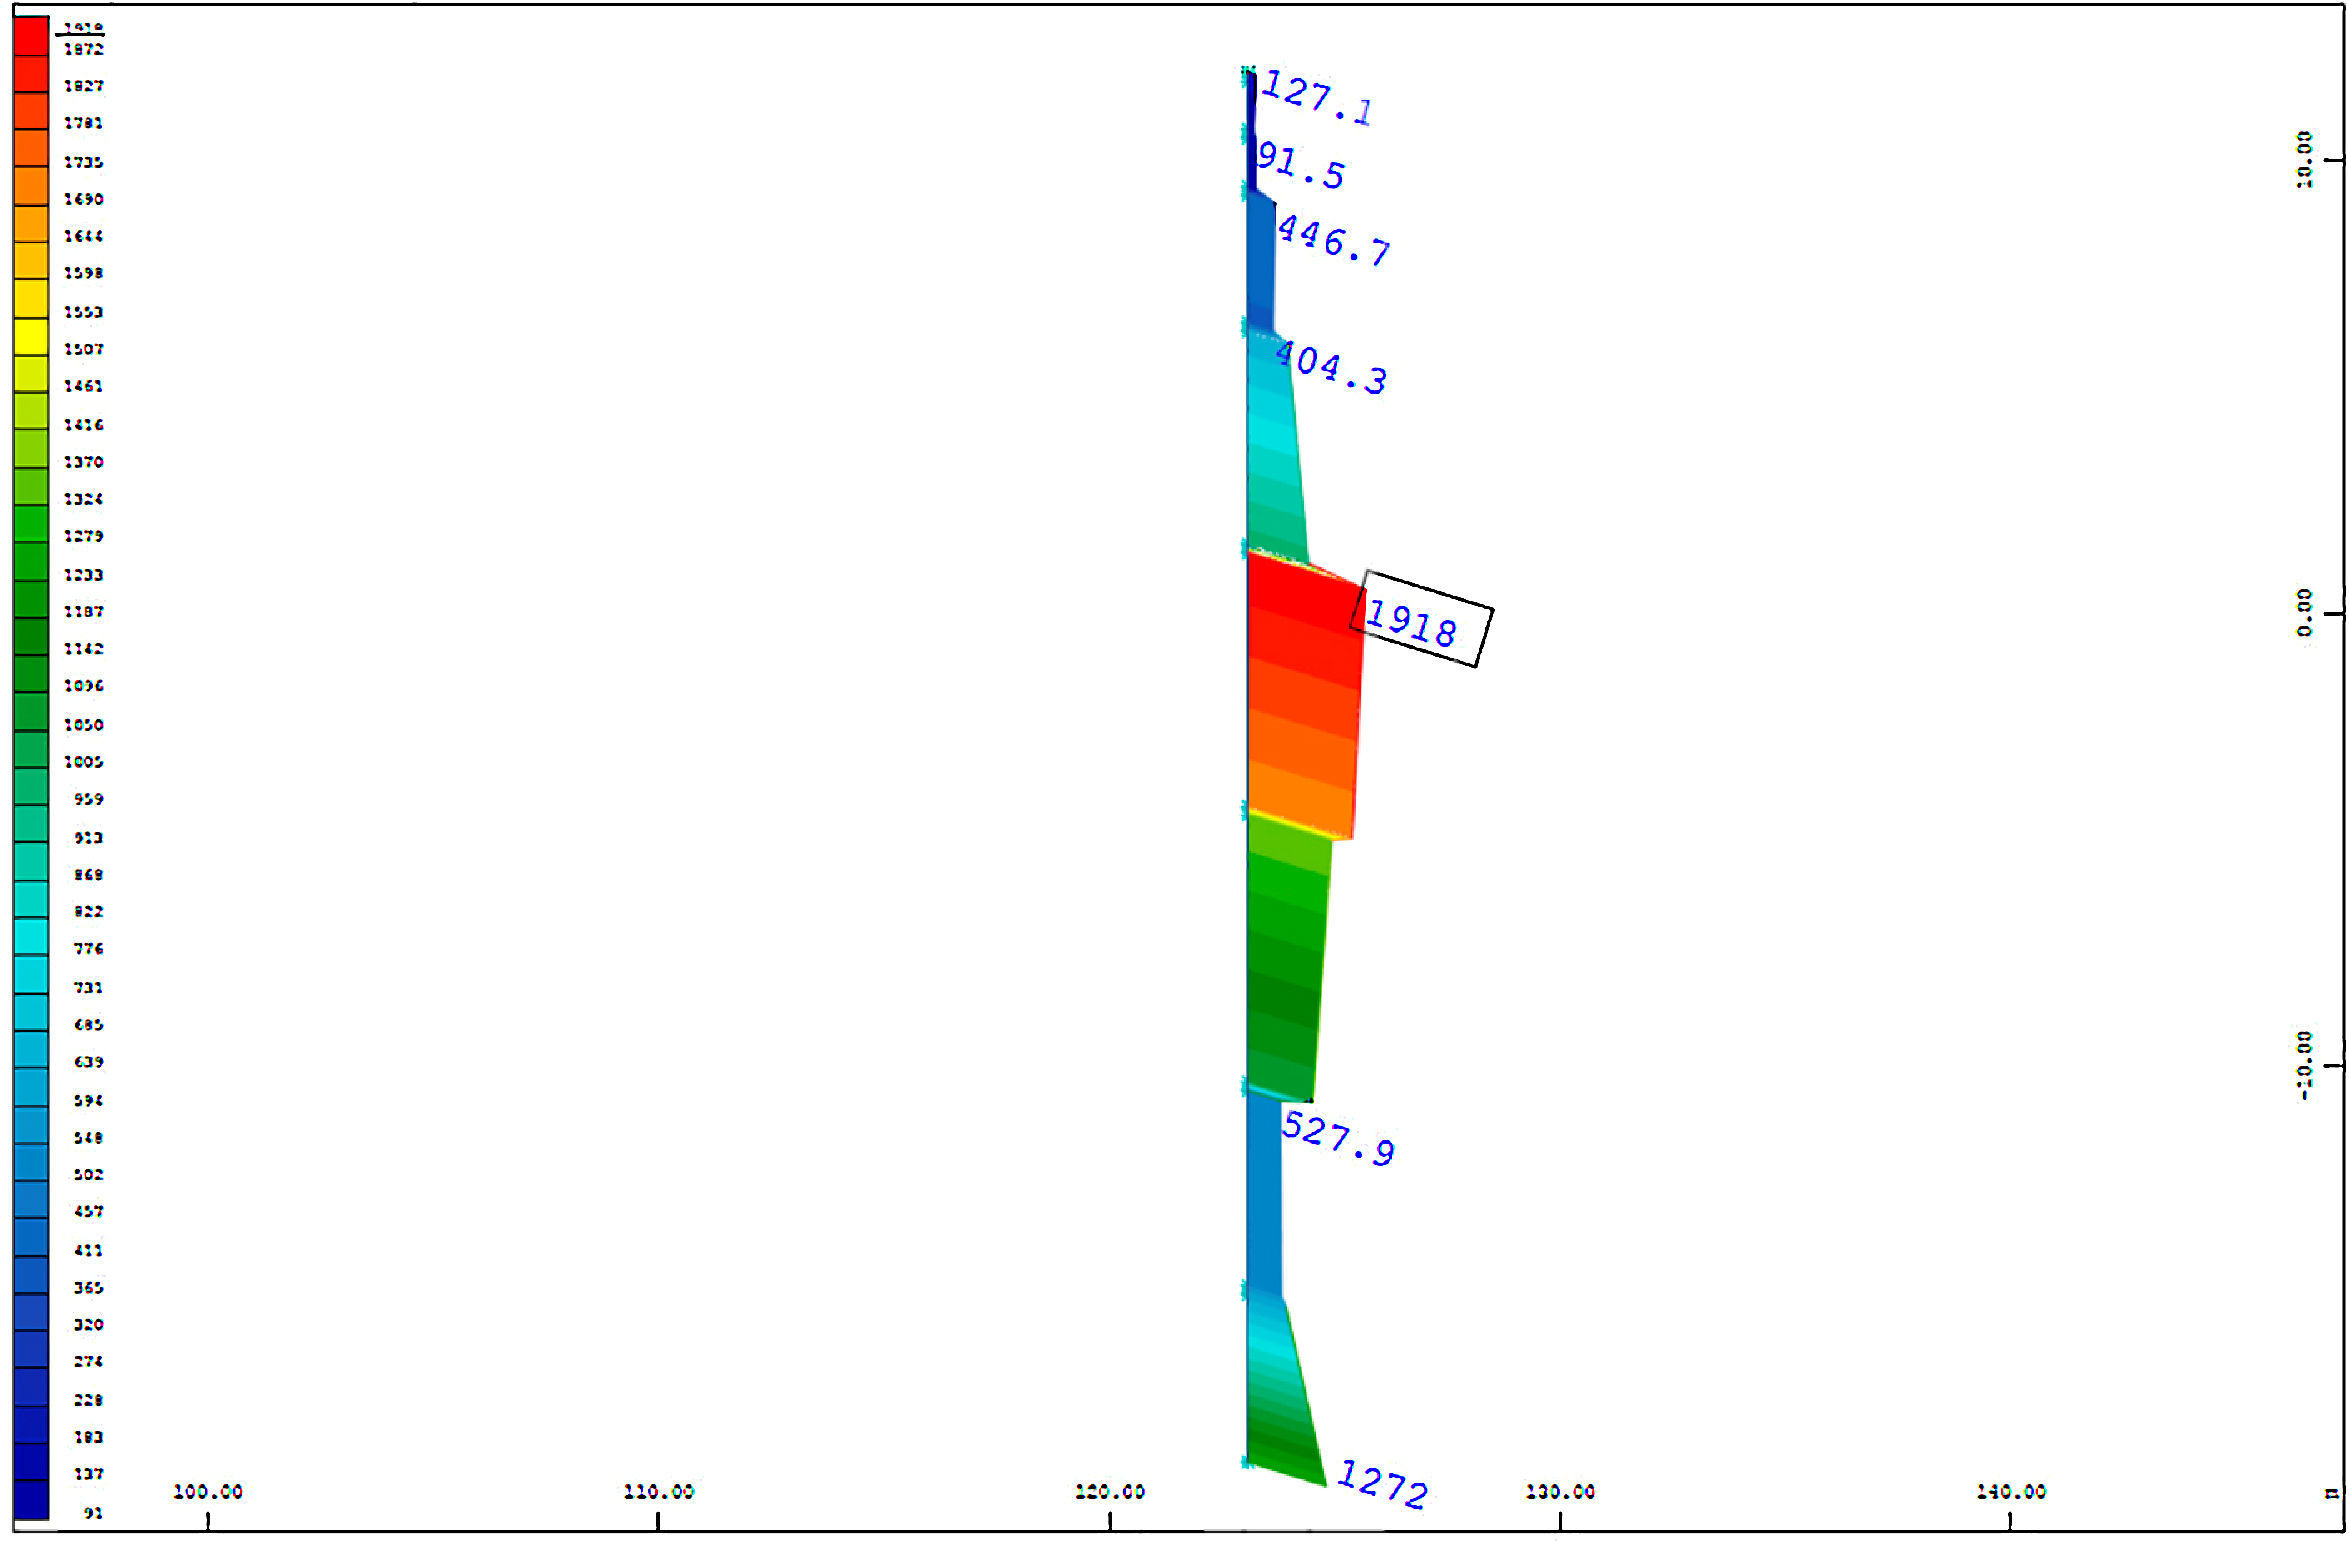
Task: Select the 527.9 value annotation
Action: [x=1338, y=1138]
